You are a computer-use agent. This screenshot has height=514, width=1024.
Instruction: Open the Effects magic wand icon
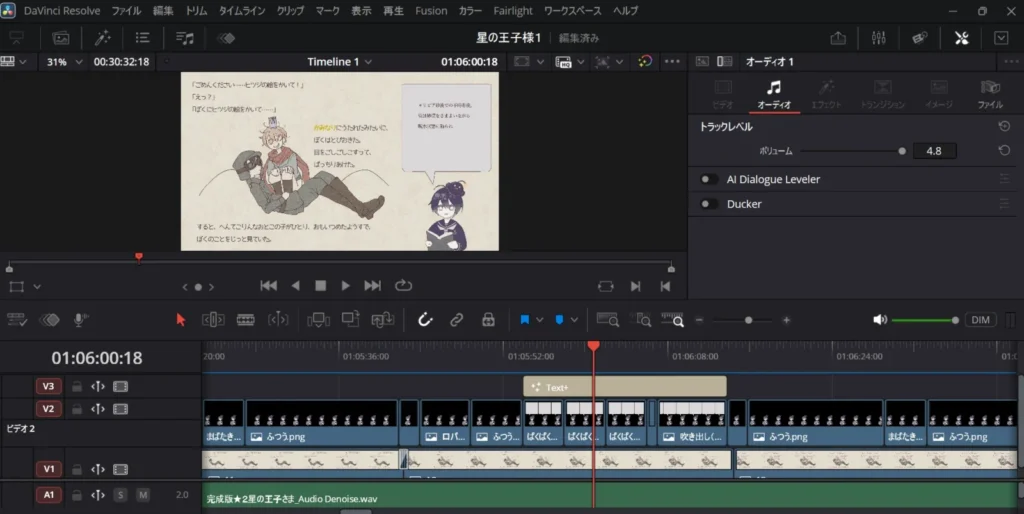pos(103,38)
